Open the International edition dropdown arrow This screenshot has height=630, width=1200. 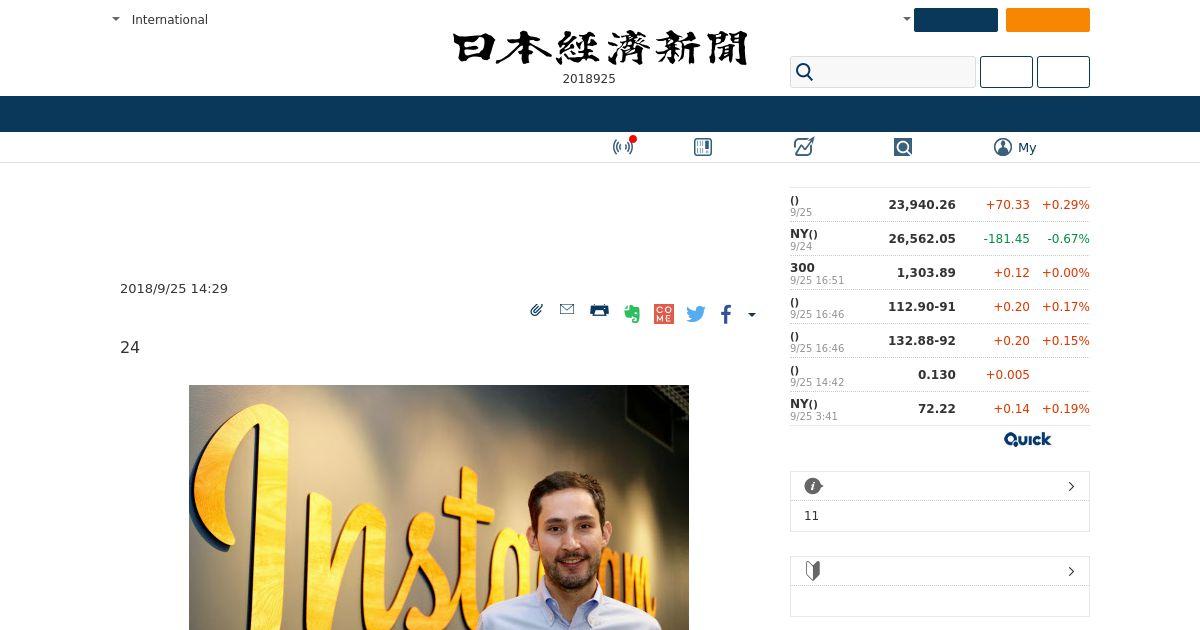click(116, 19)
